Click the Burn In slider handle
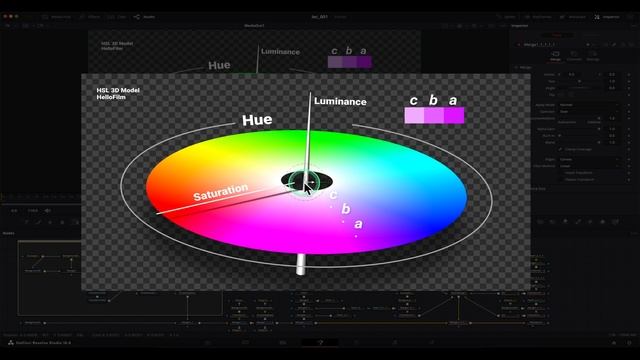 (x=560, y=136)
